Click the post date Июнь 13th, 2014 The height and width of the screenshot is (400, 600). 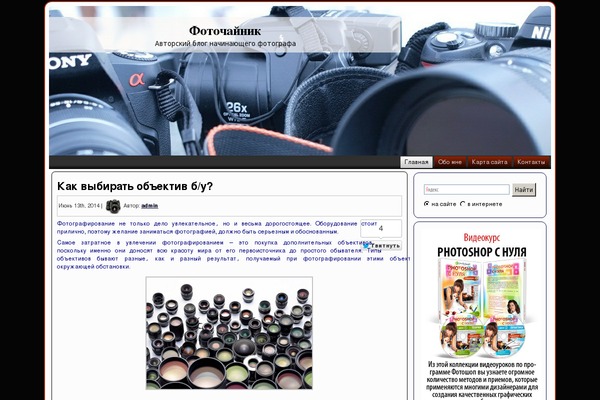click(79, 206)
